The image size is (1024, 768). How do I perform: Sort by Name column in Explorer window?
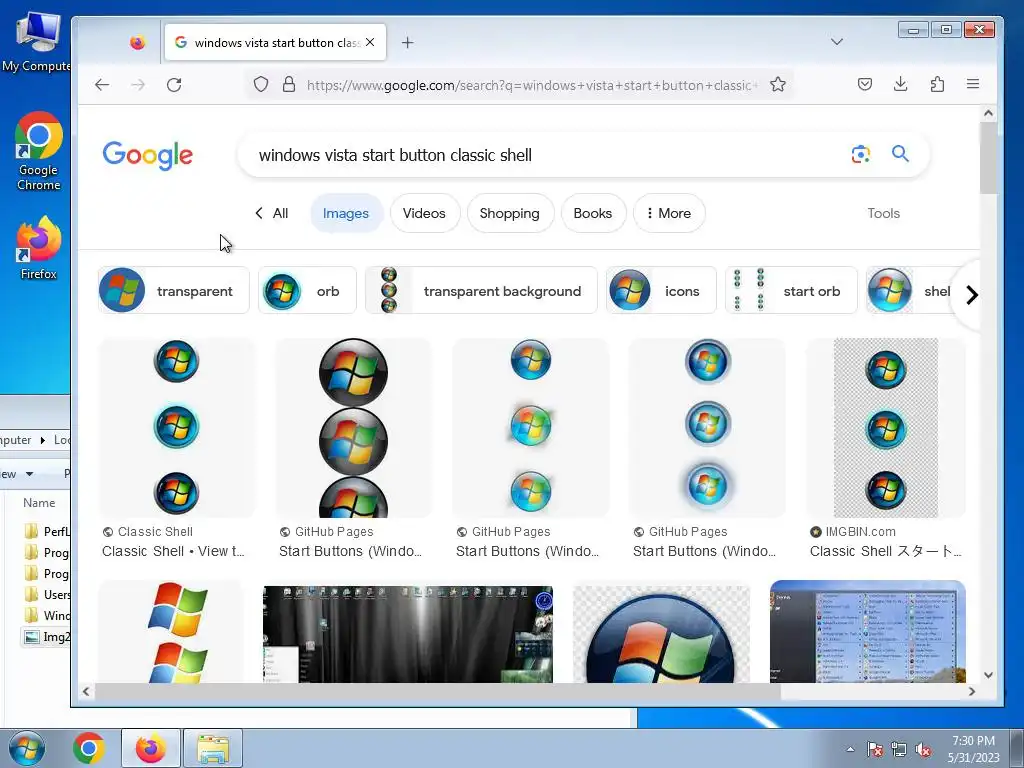coord(39,503)
